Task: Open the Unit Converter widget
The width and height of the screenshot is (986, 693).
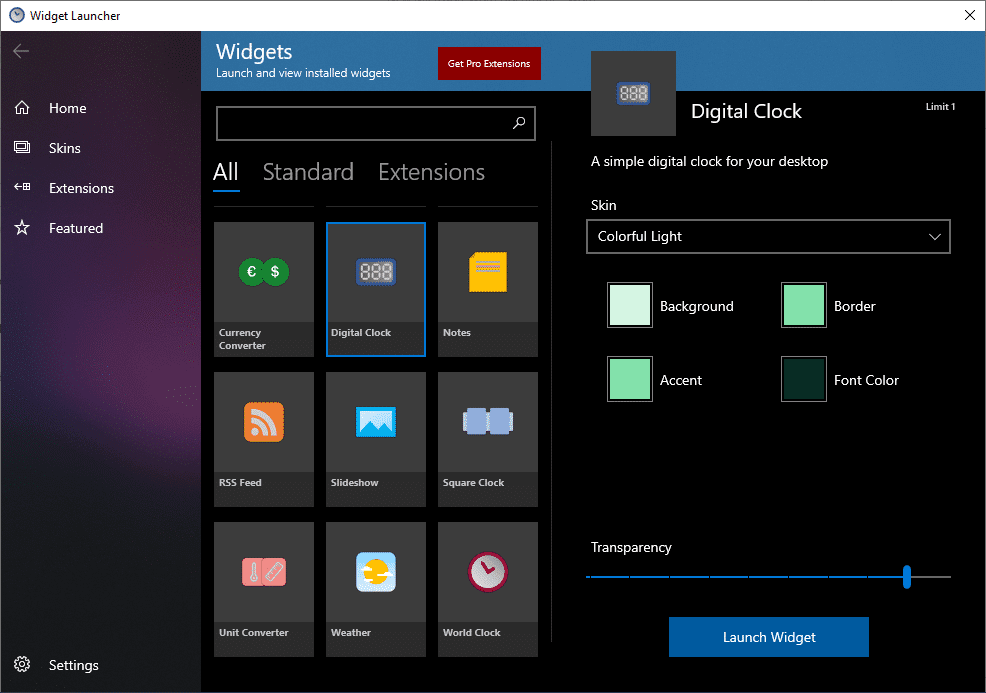Action: tap(263, 589)
